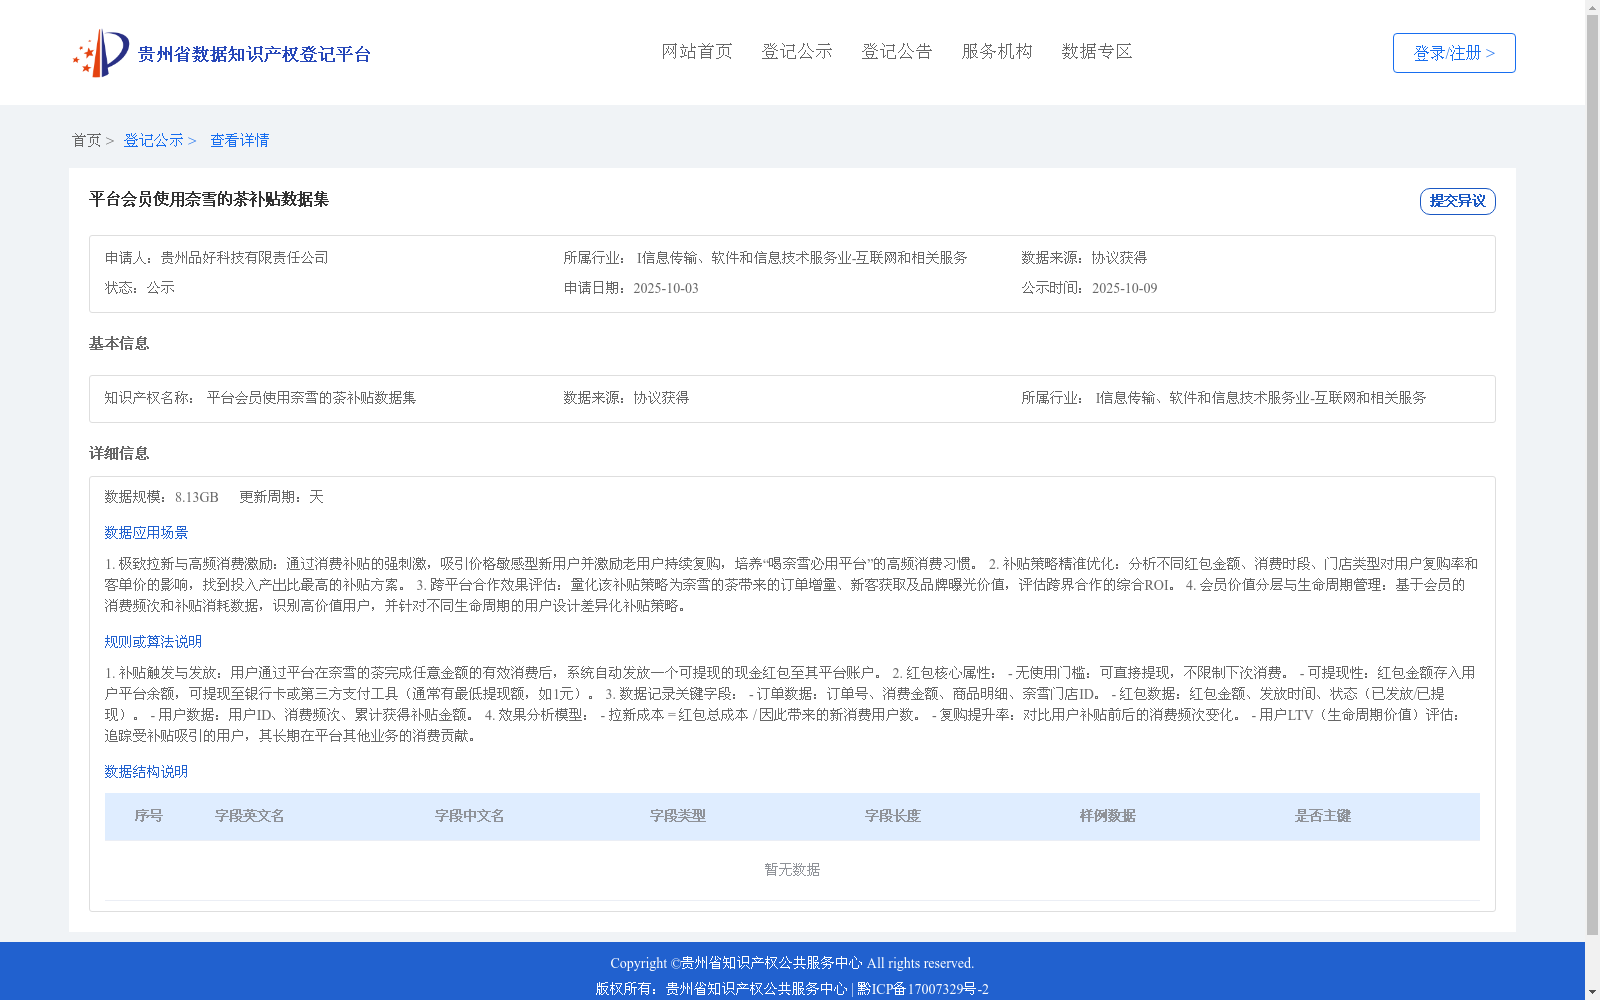The width and height of the screenshot is (1600, 1000).
Task: Click the scrollbar up arrow
Action: [x=1592, y=7]
